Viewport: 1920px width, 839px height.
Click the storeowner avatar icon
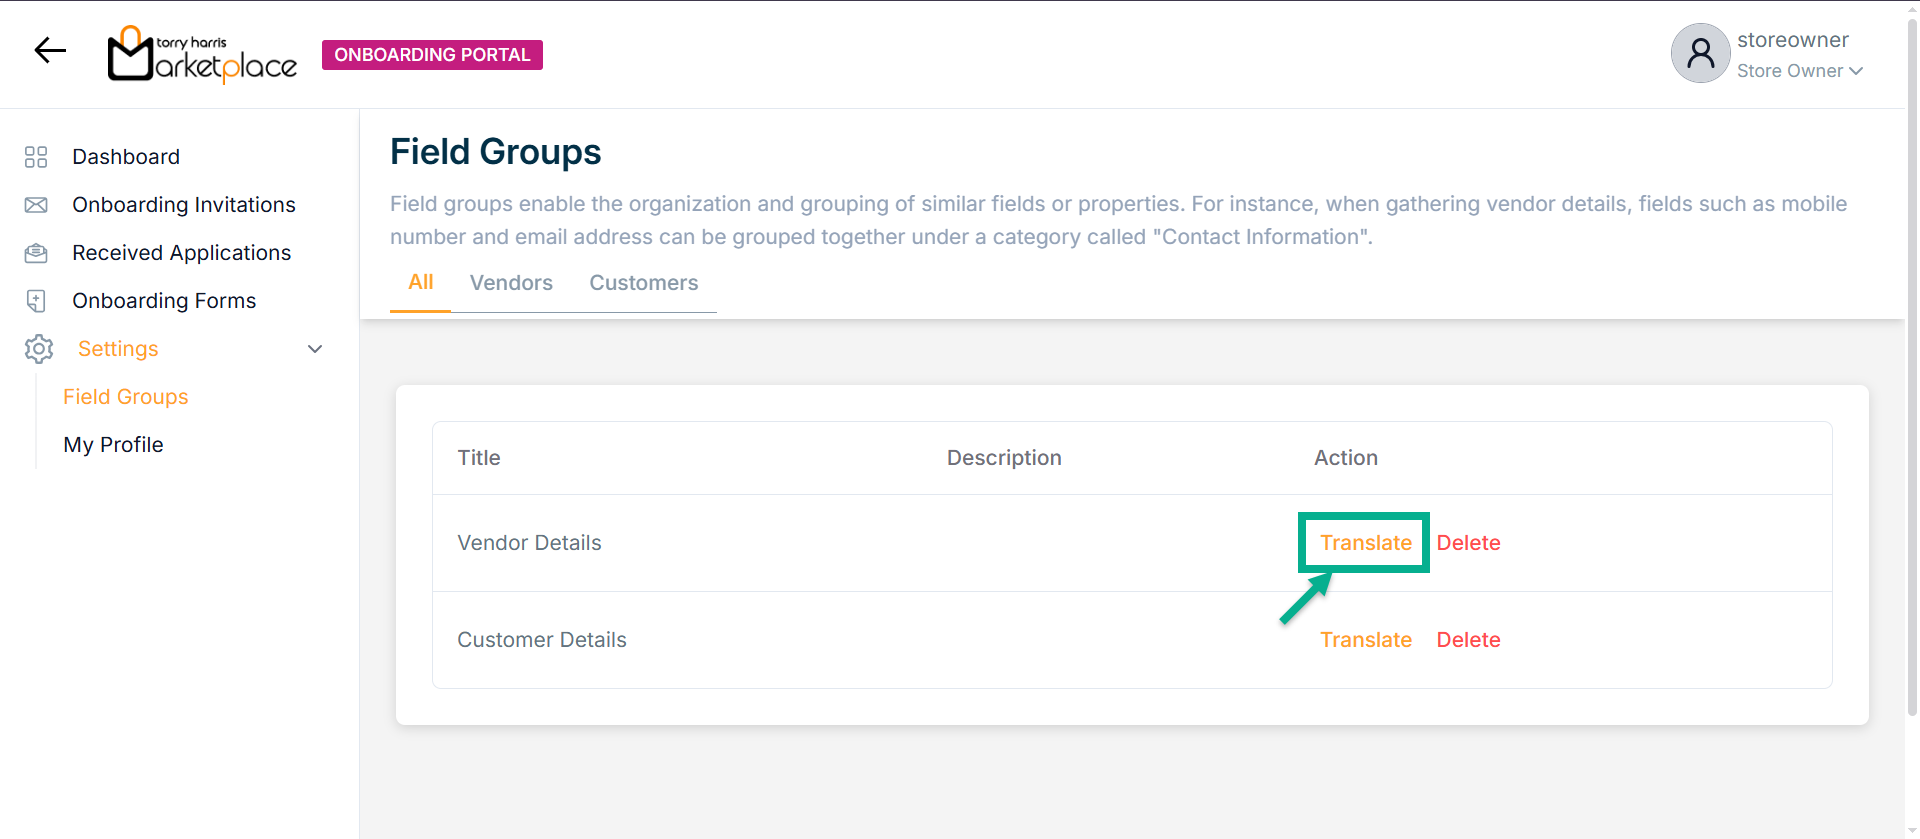tap(1700, 53)
